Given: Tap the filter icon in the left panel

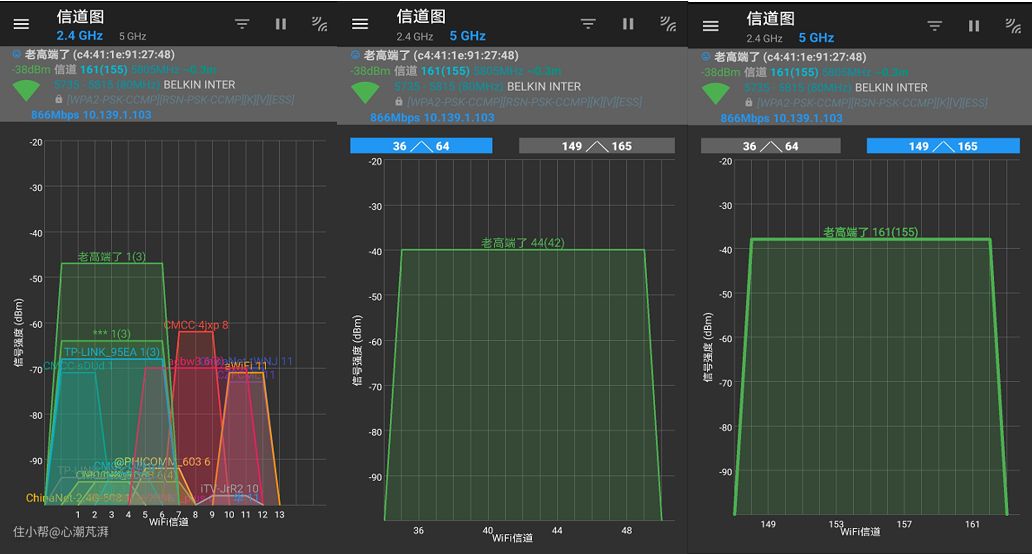Looking at the screenshot, I should [x=242, y=24].
